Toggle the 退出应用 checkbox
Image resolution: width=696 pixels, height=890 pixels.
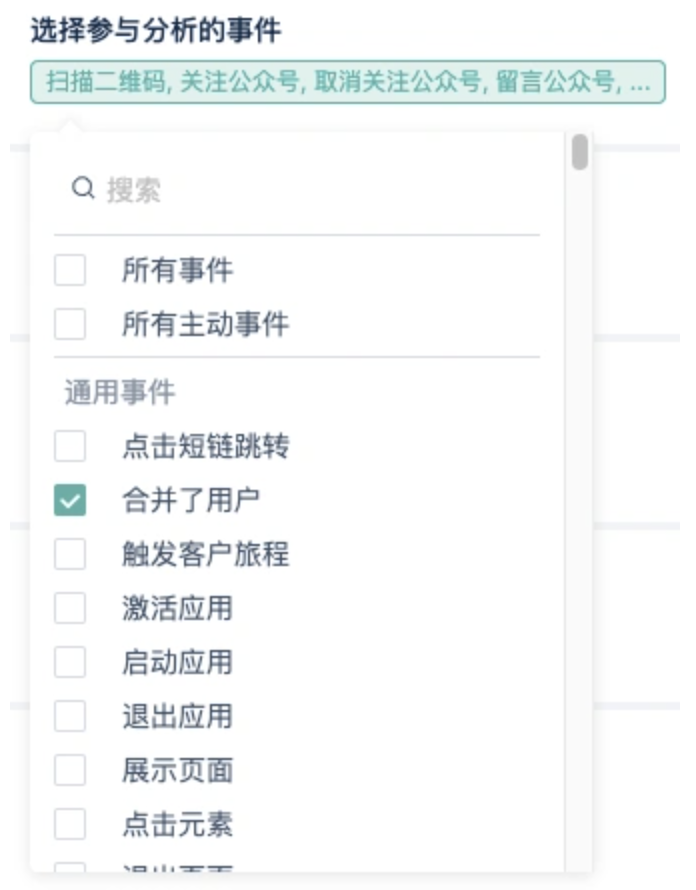[70, 716]
